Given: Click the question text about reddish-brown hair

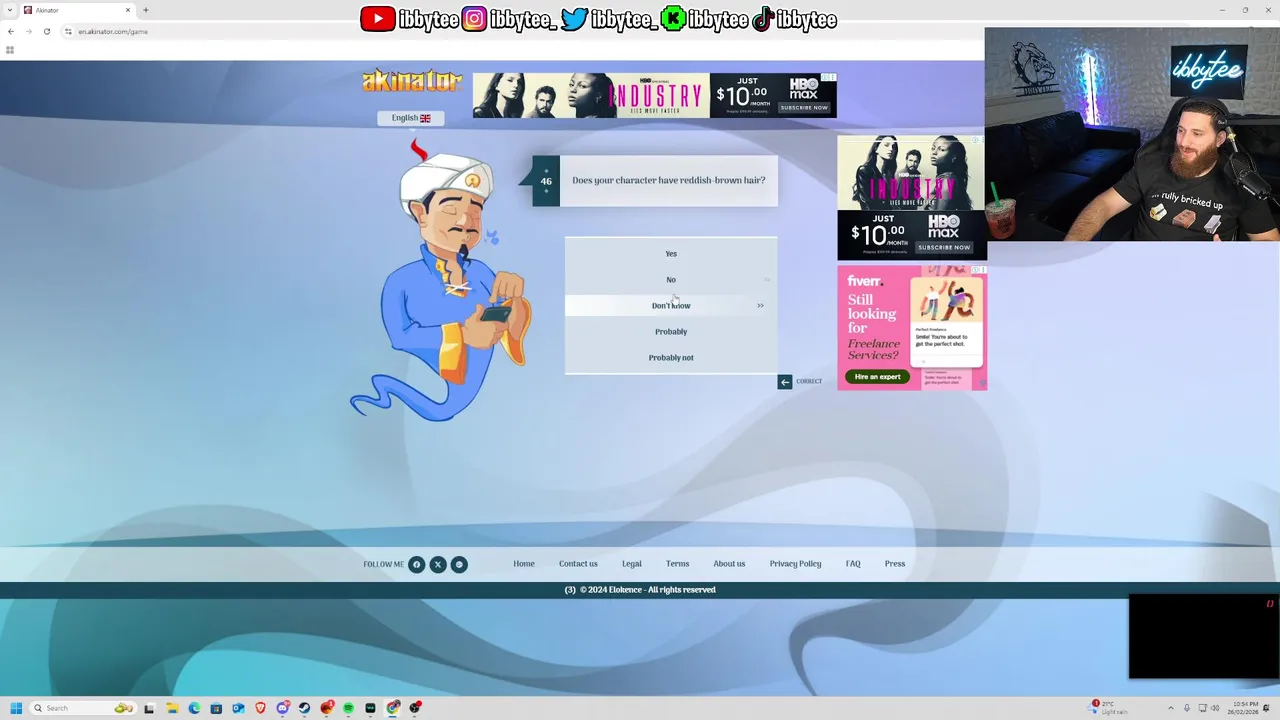Looking at the screenshot, I should [669, 180].
